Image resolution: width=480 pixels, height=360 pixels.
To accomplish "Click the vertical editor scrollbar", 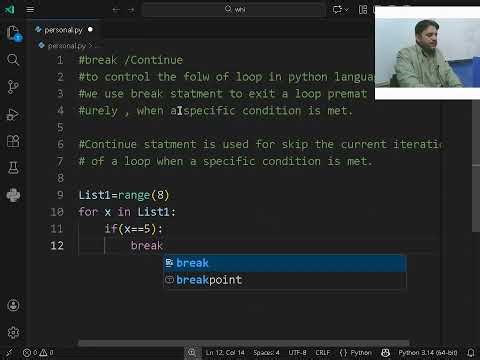I will (476, 167).
